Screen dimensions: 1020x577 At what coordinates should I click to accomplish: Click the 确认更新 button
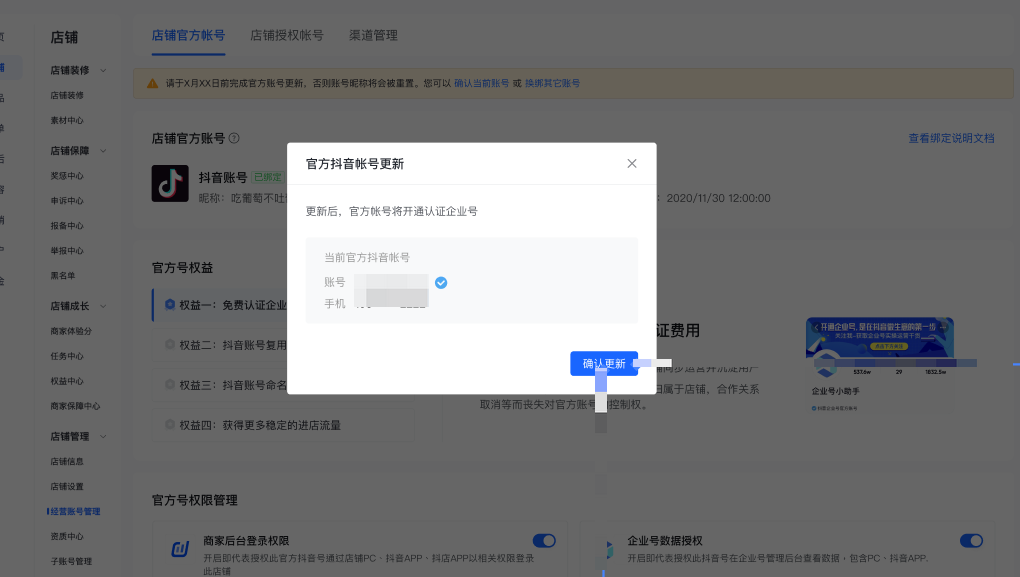pyautogui.click(x=604, y=364)
